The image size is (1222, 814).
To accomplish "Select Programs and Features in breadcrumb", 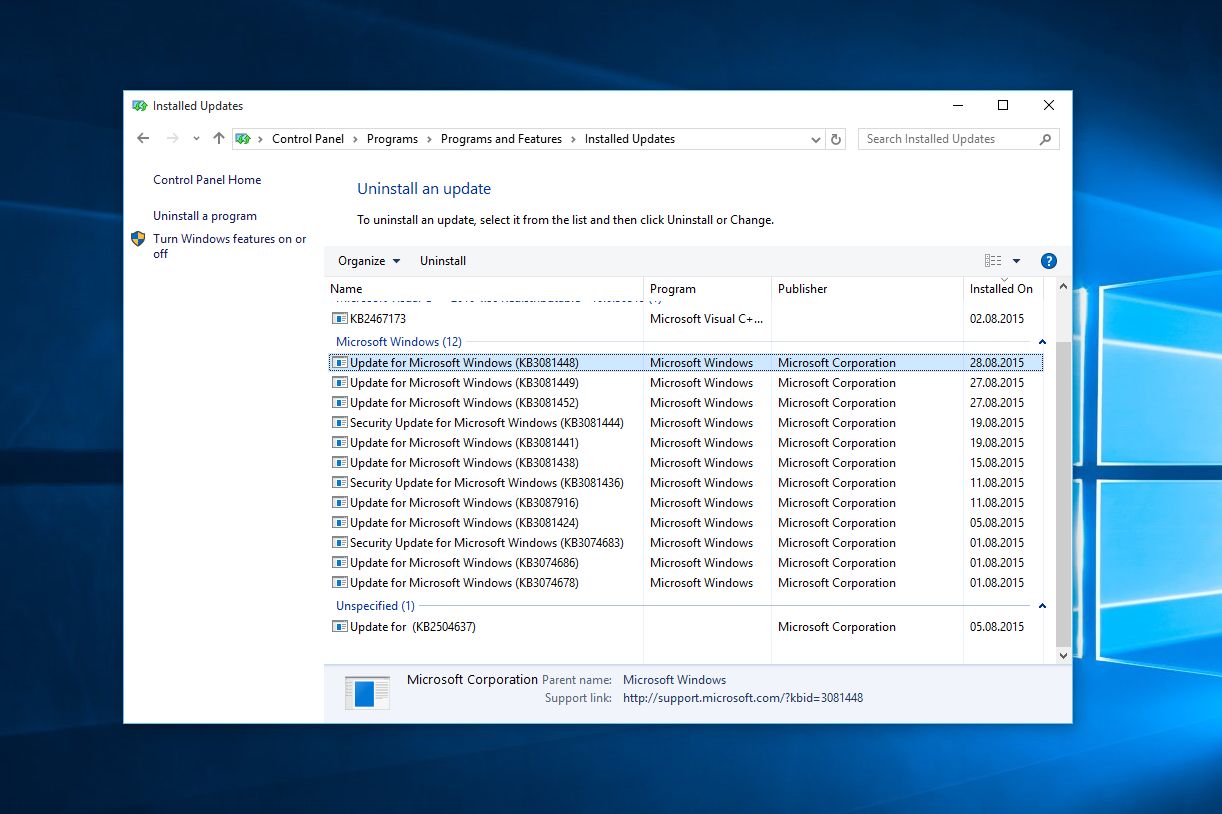I will pyautogui.click(x=501, y=139).
